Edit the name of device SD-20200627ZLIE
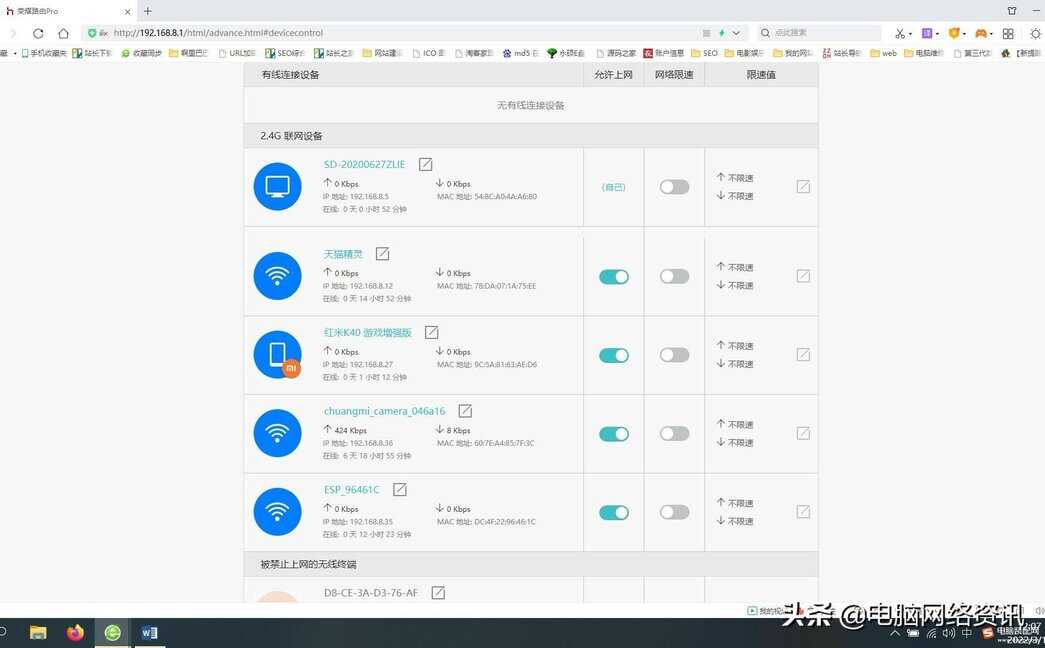This screenshot has height=648, width=1045. [426, 164]
